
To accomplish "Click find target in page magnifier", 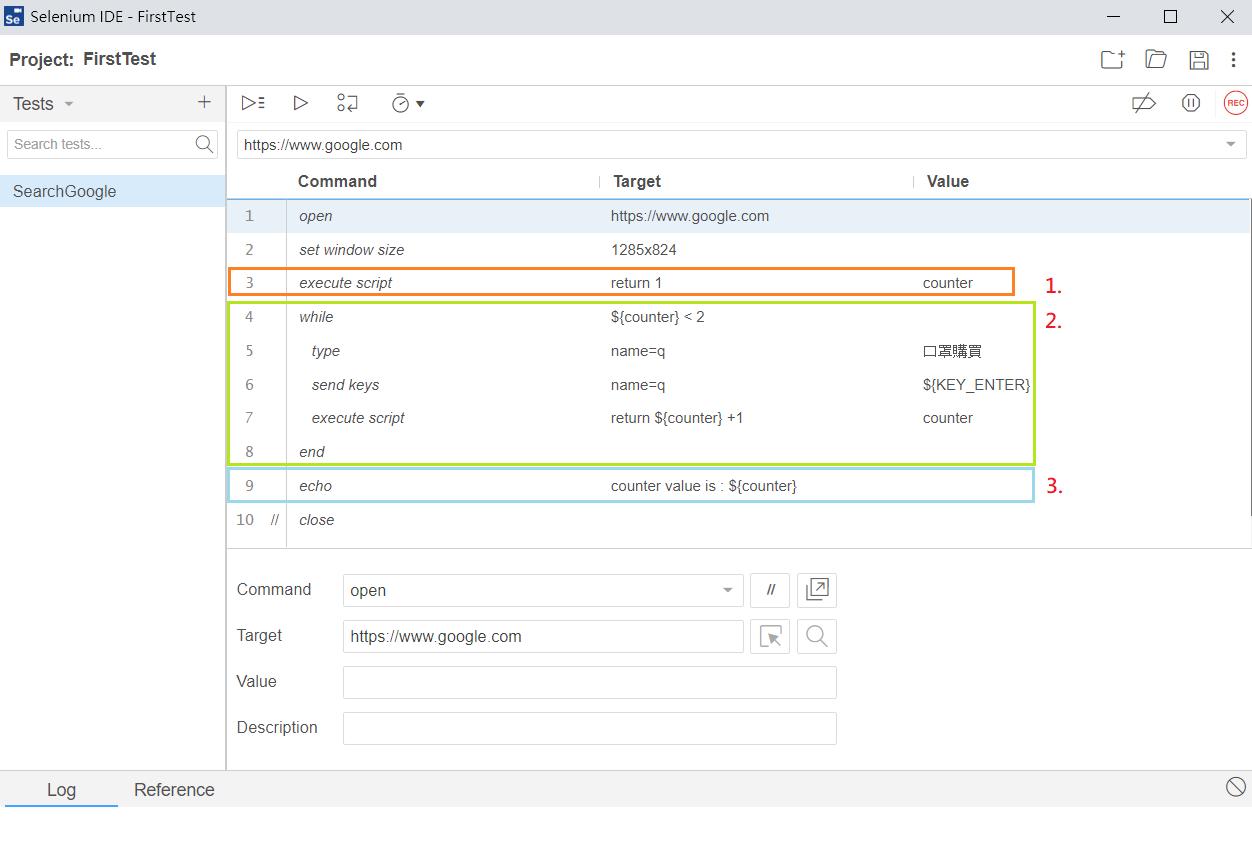I will pos(817,636).
